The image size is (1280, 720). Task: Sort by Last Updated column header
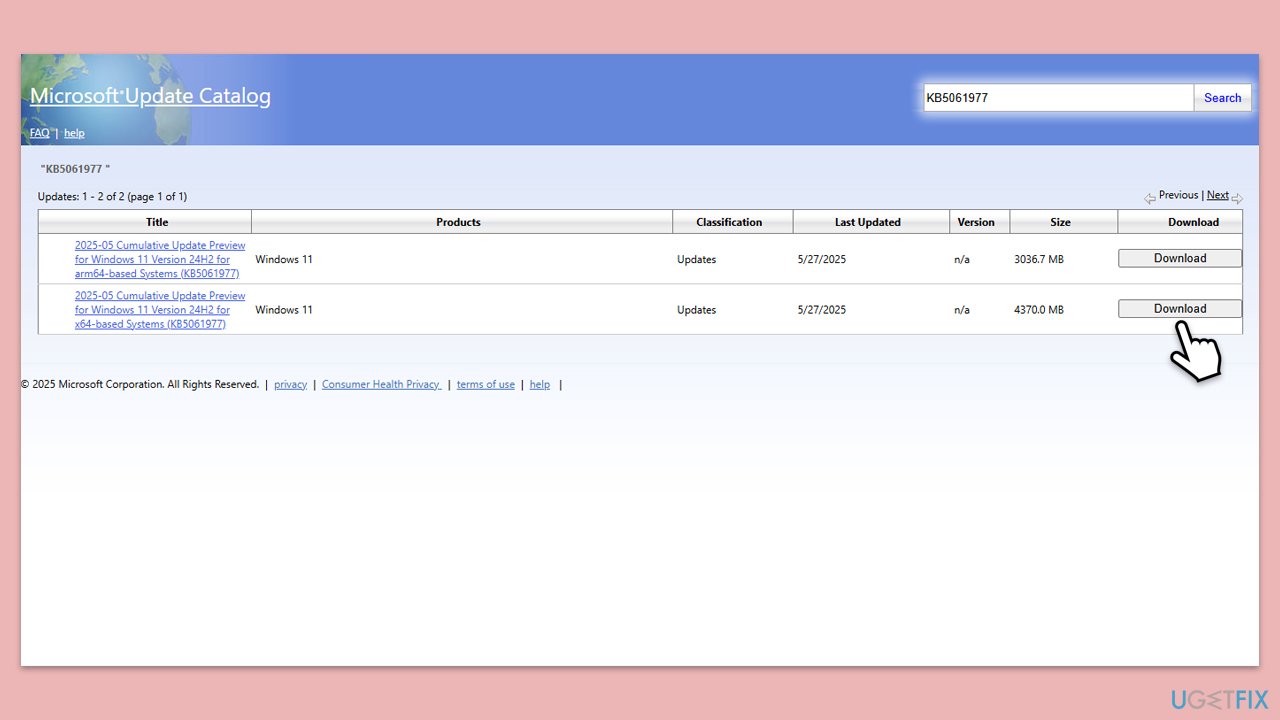point(867,222)
